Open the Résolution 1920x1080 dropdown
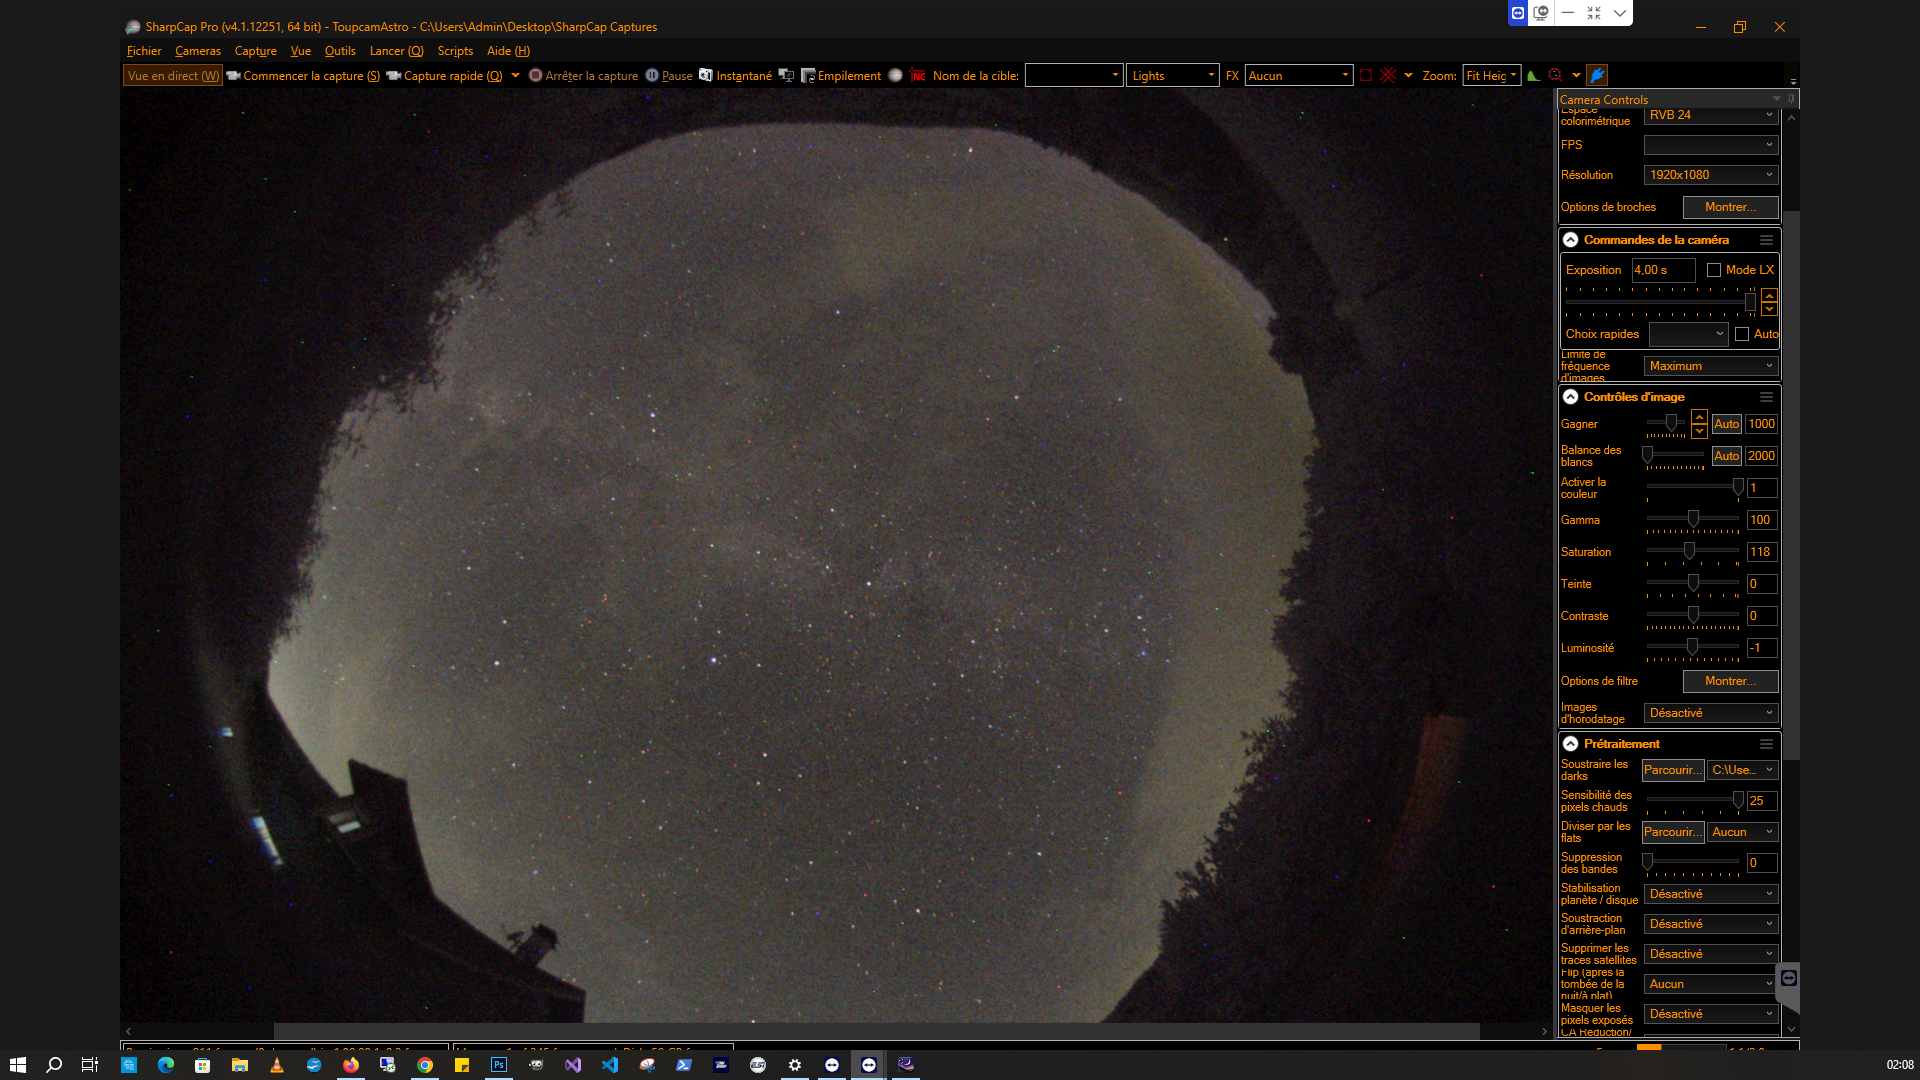This screenshot has height=1080, width=1920. (1711, 175)
